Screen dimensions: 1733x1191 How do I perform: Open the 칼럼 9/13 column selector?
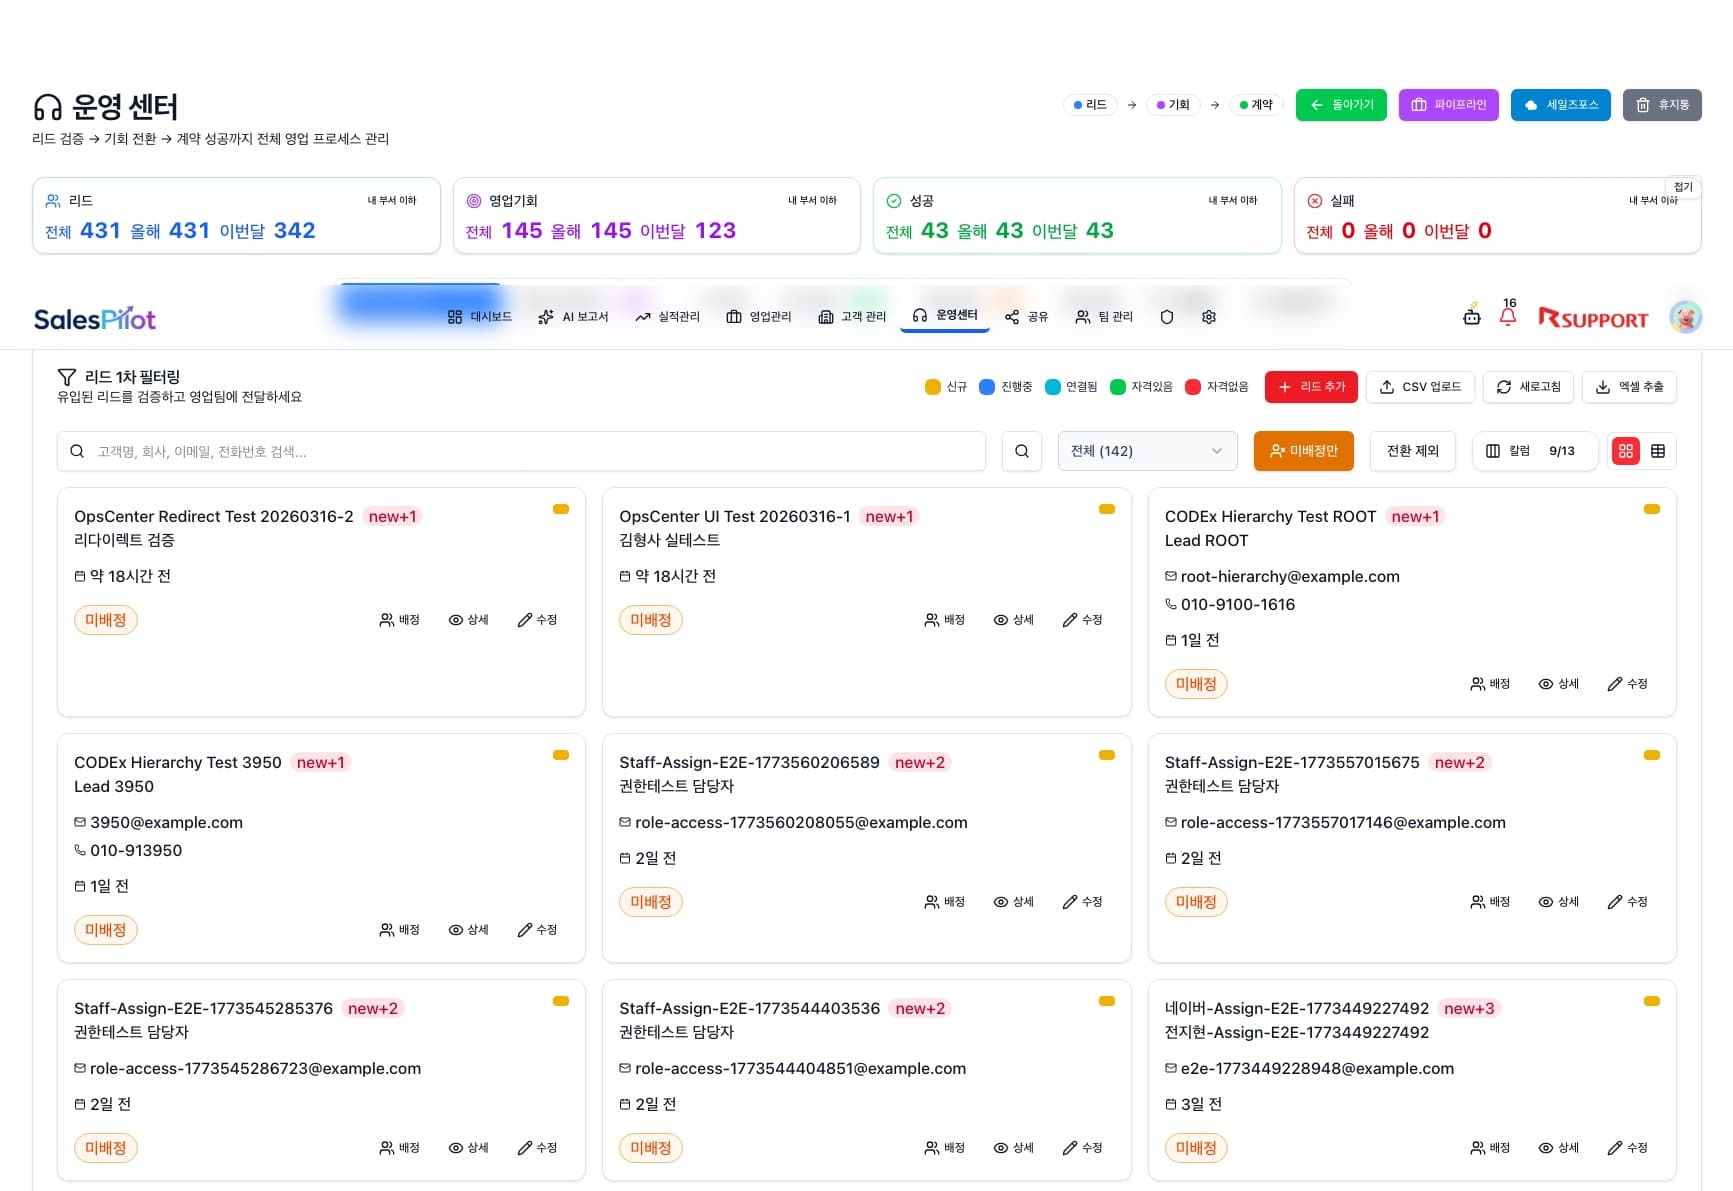coord(1534,451)
